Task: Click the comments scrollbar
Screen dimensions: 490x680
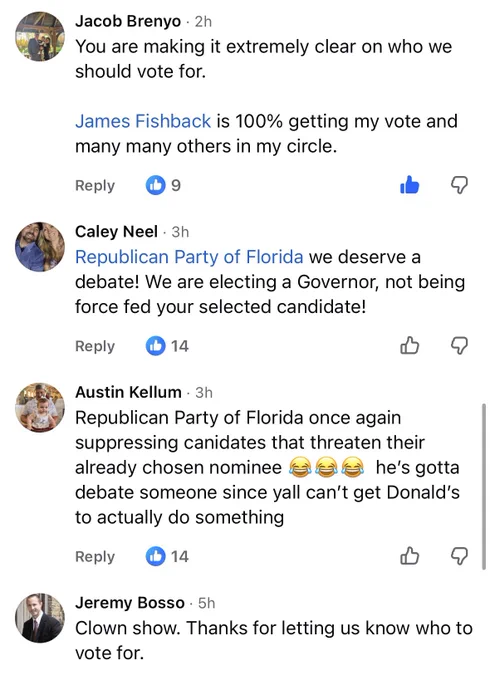Action: (x=483, y=487)
